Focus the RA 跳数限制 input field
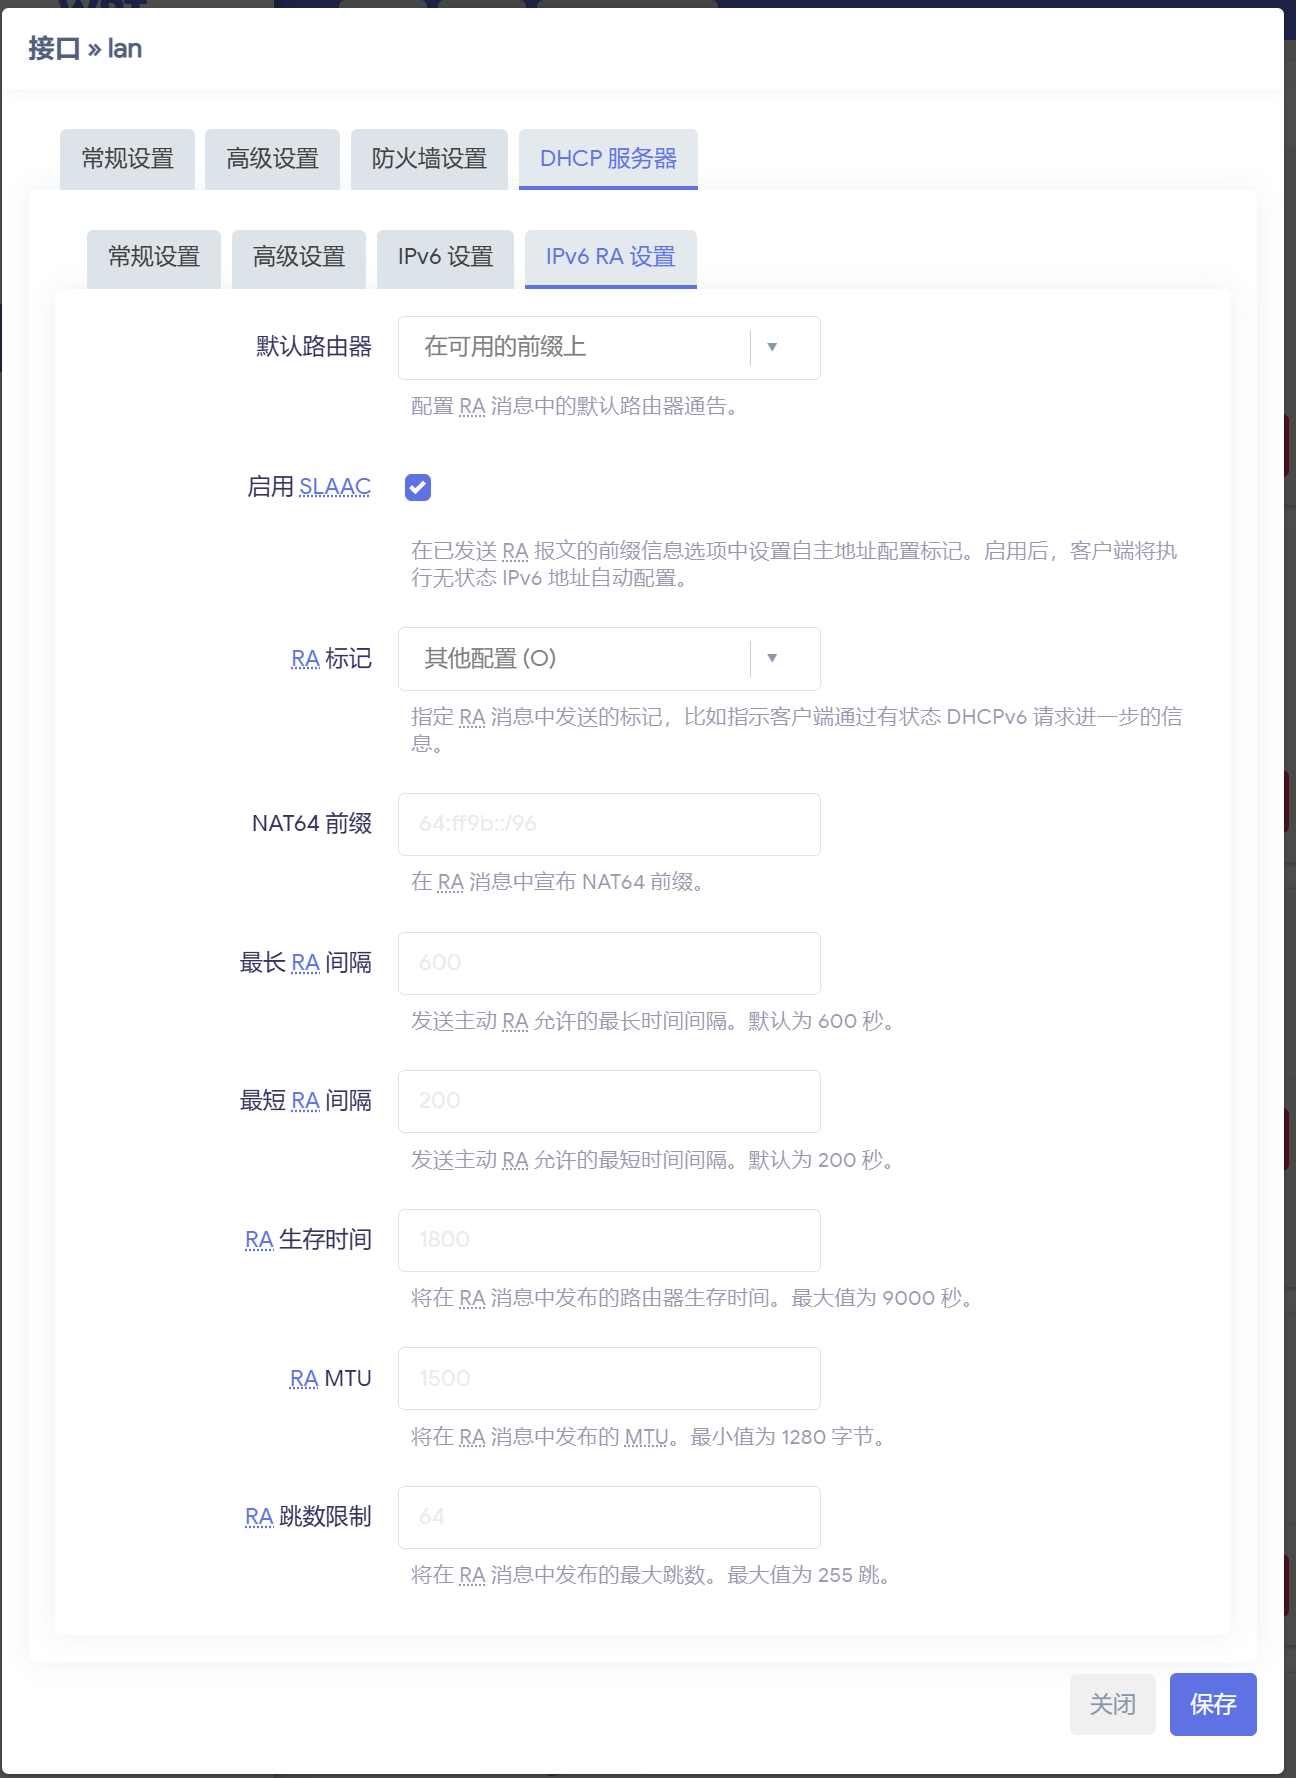 (x=609, y=1517)
